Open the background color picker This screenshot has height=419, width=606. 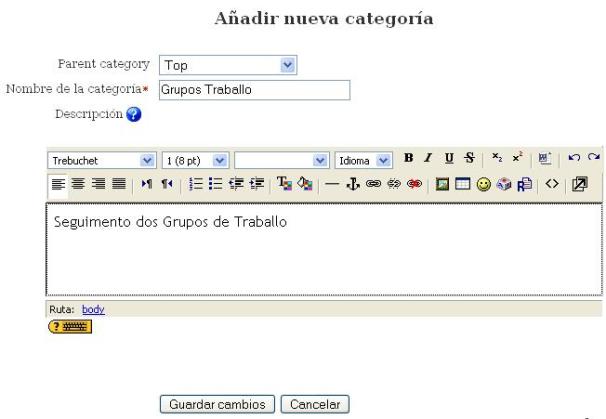[305, 184]
